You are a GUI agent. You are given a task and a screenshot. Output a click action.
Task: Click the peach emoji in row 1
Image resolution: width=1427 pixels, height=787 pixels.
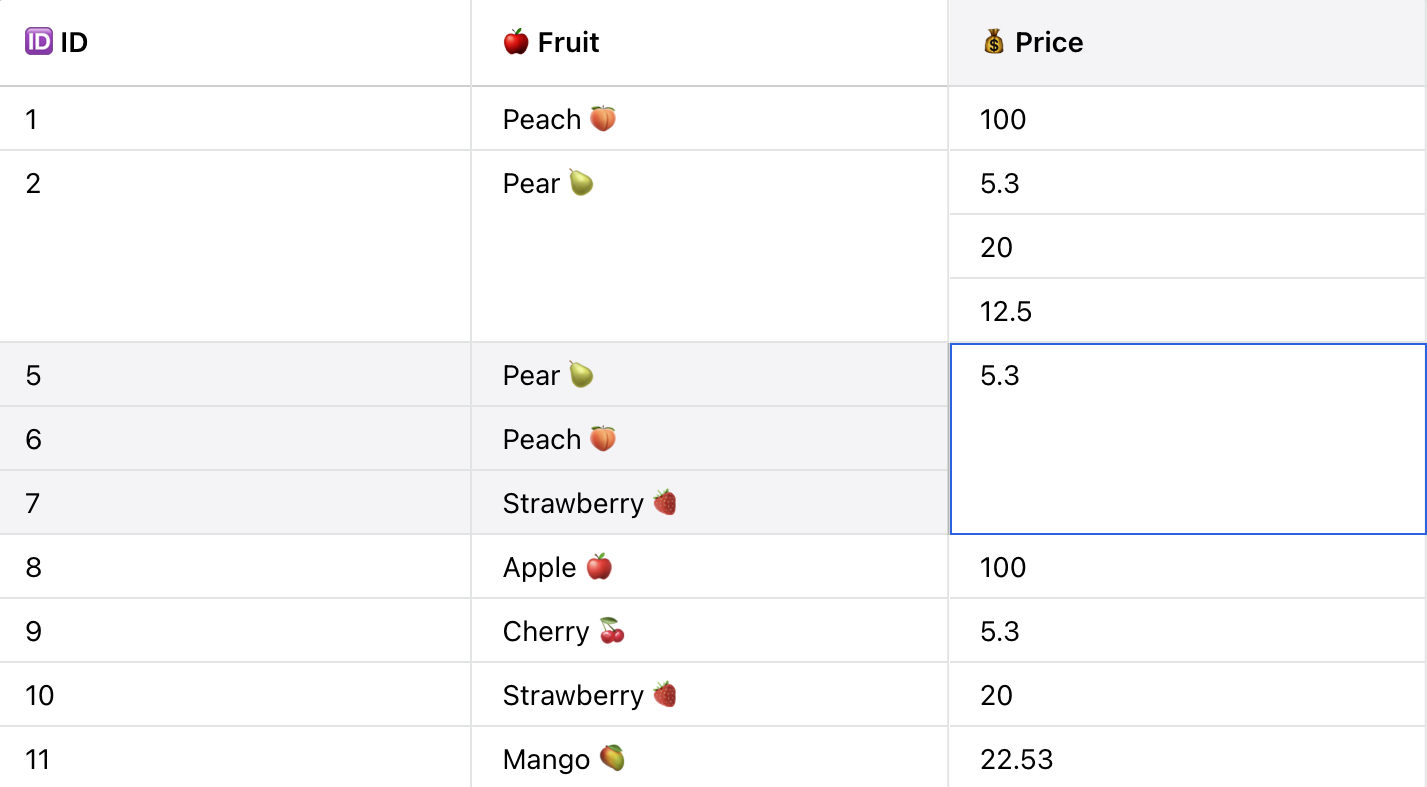[603, 119]
